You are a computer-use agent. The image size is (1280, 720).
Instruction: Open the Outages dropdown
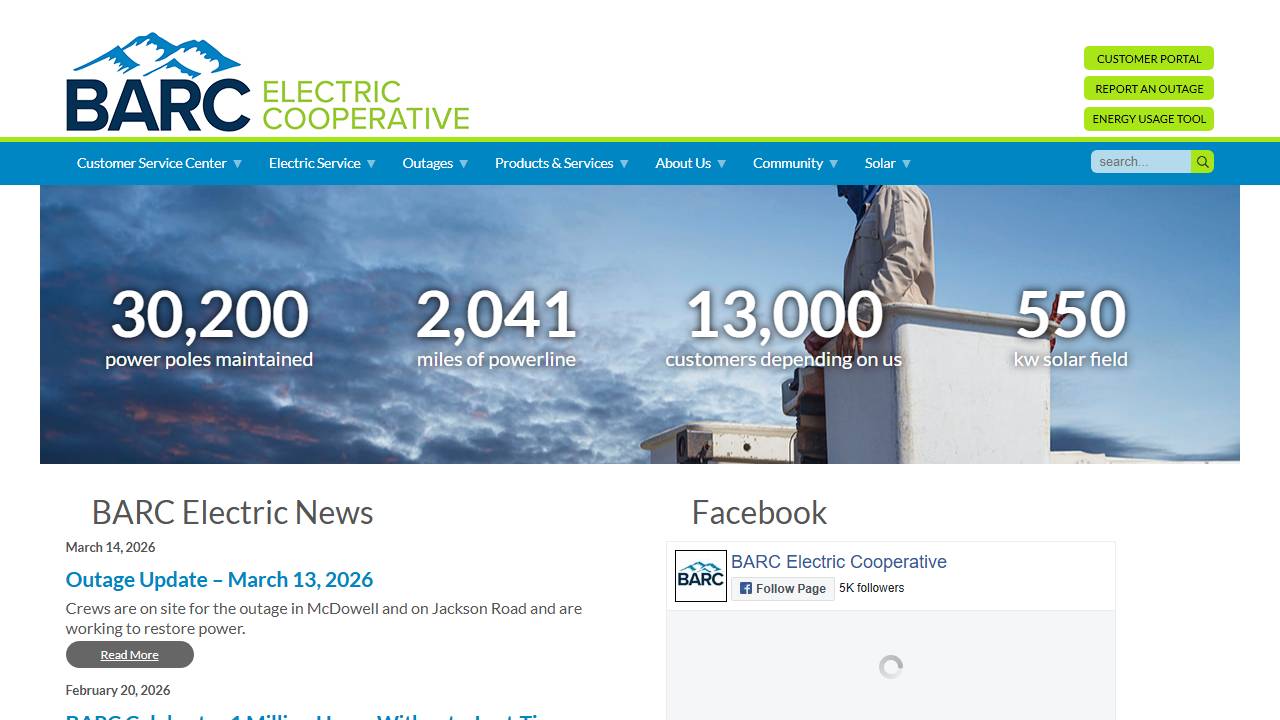point(427,163)
